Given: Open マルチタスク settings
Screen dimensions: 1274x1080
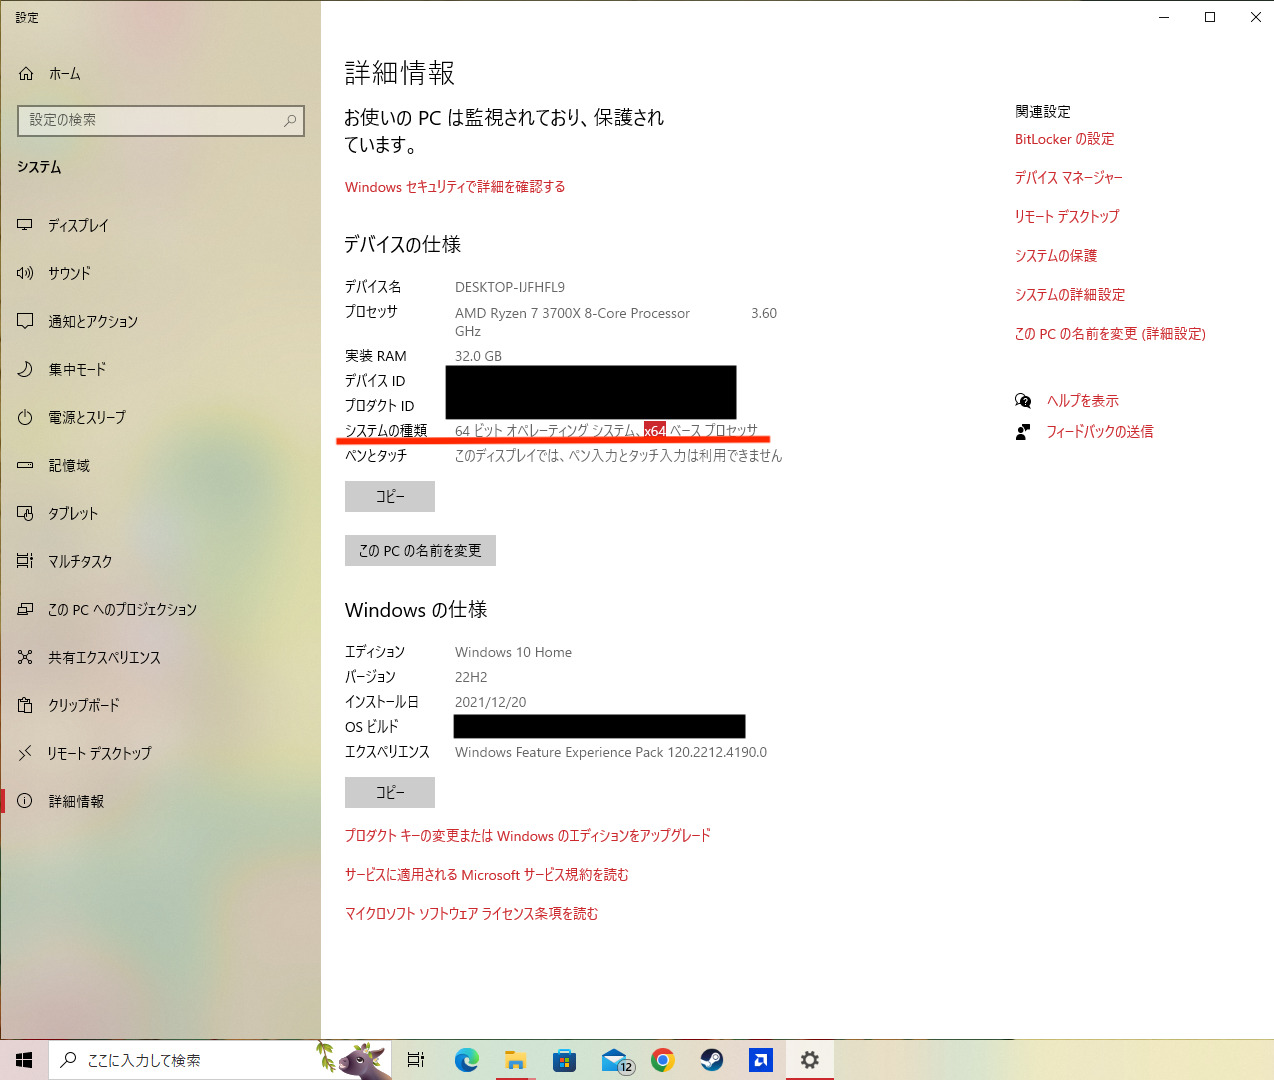Looking at the screenshot, I should point(80,561).
